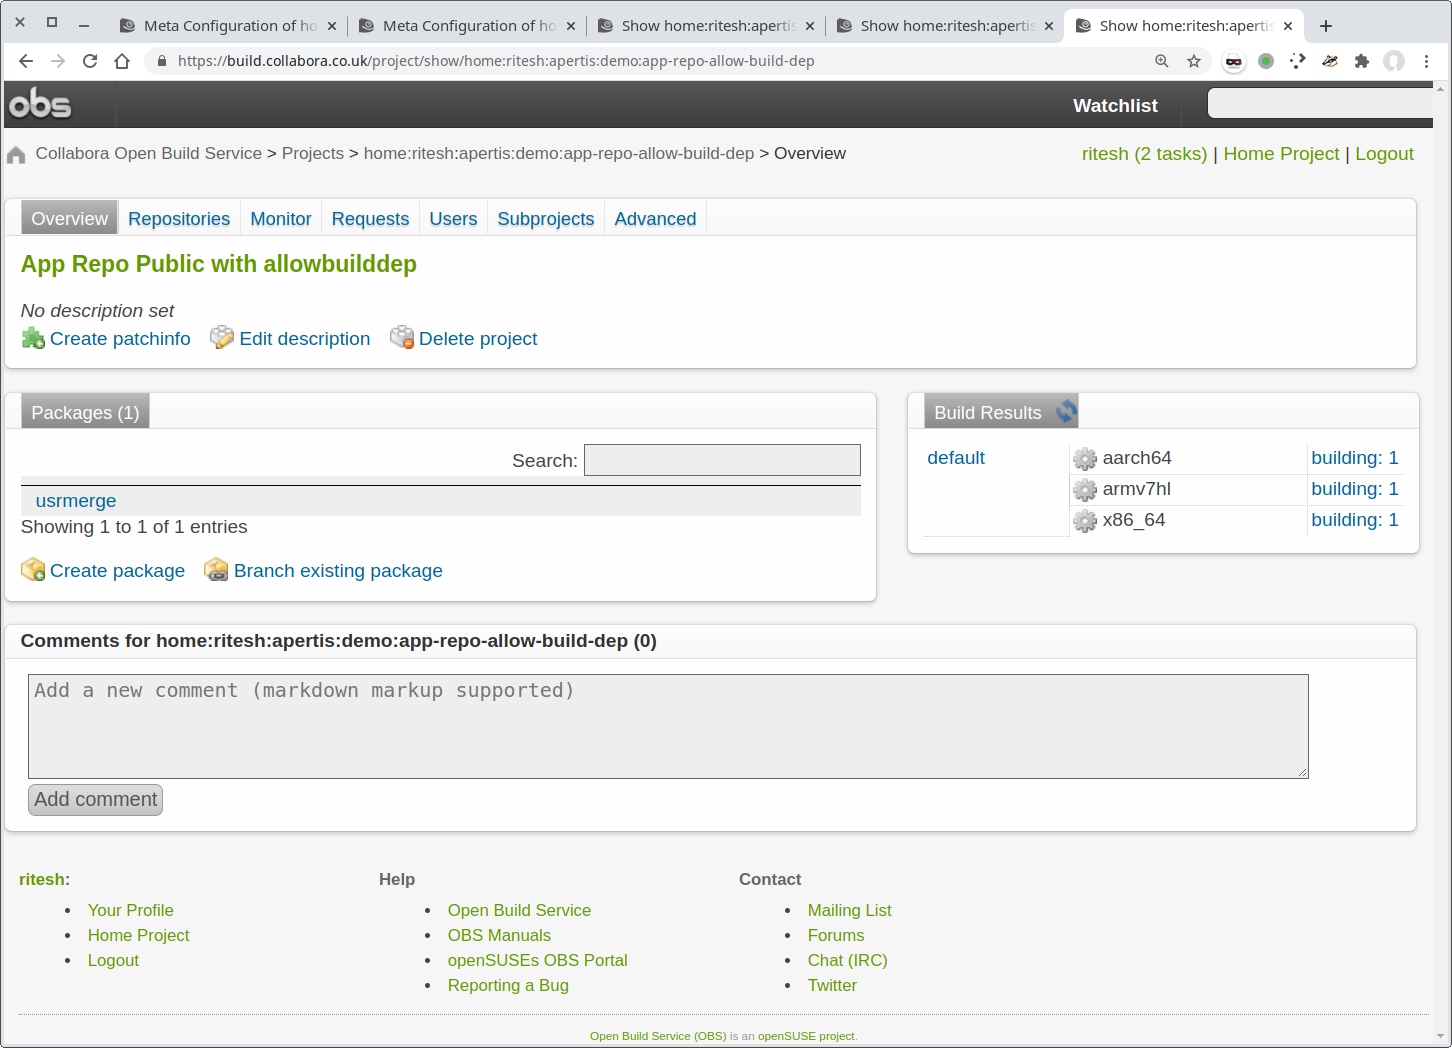Click the OBS logo in header
Viewport: 1452px width, 1048px height.
pos(40,104)
